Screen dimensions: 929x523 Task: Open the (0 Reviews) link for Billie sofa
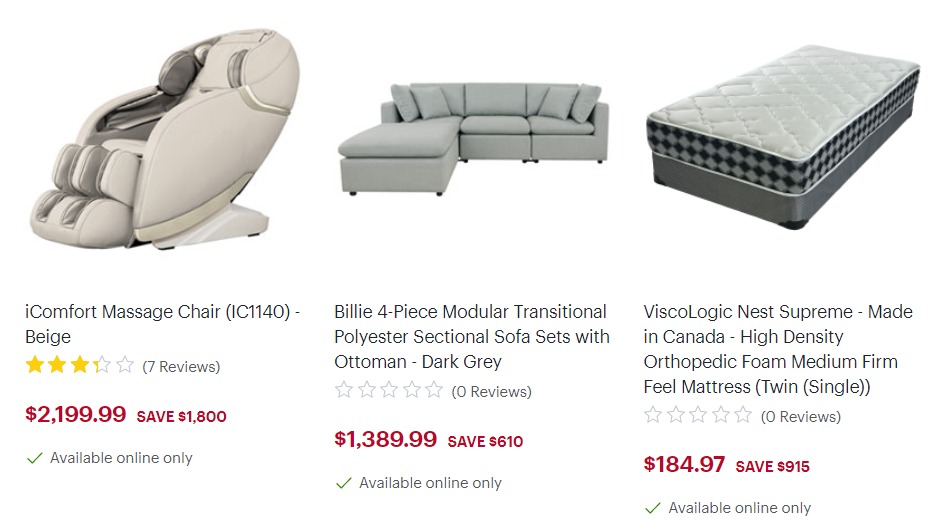492,392
